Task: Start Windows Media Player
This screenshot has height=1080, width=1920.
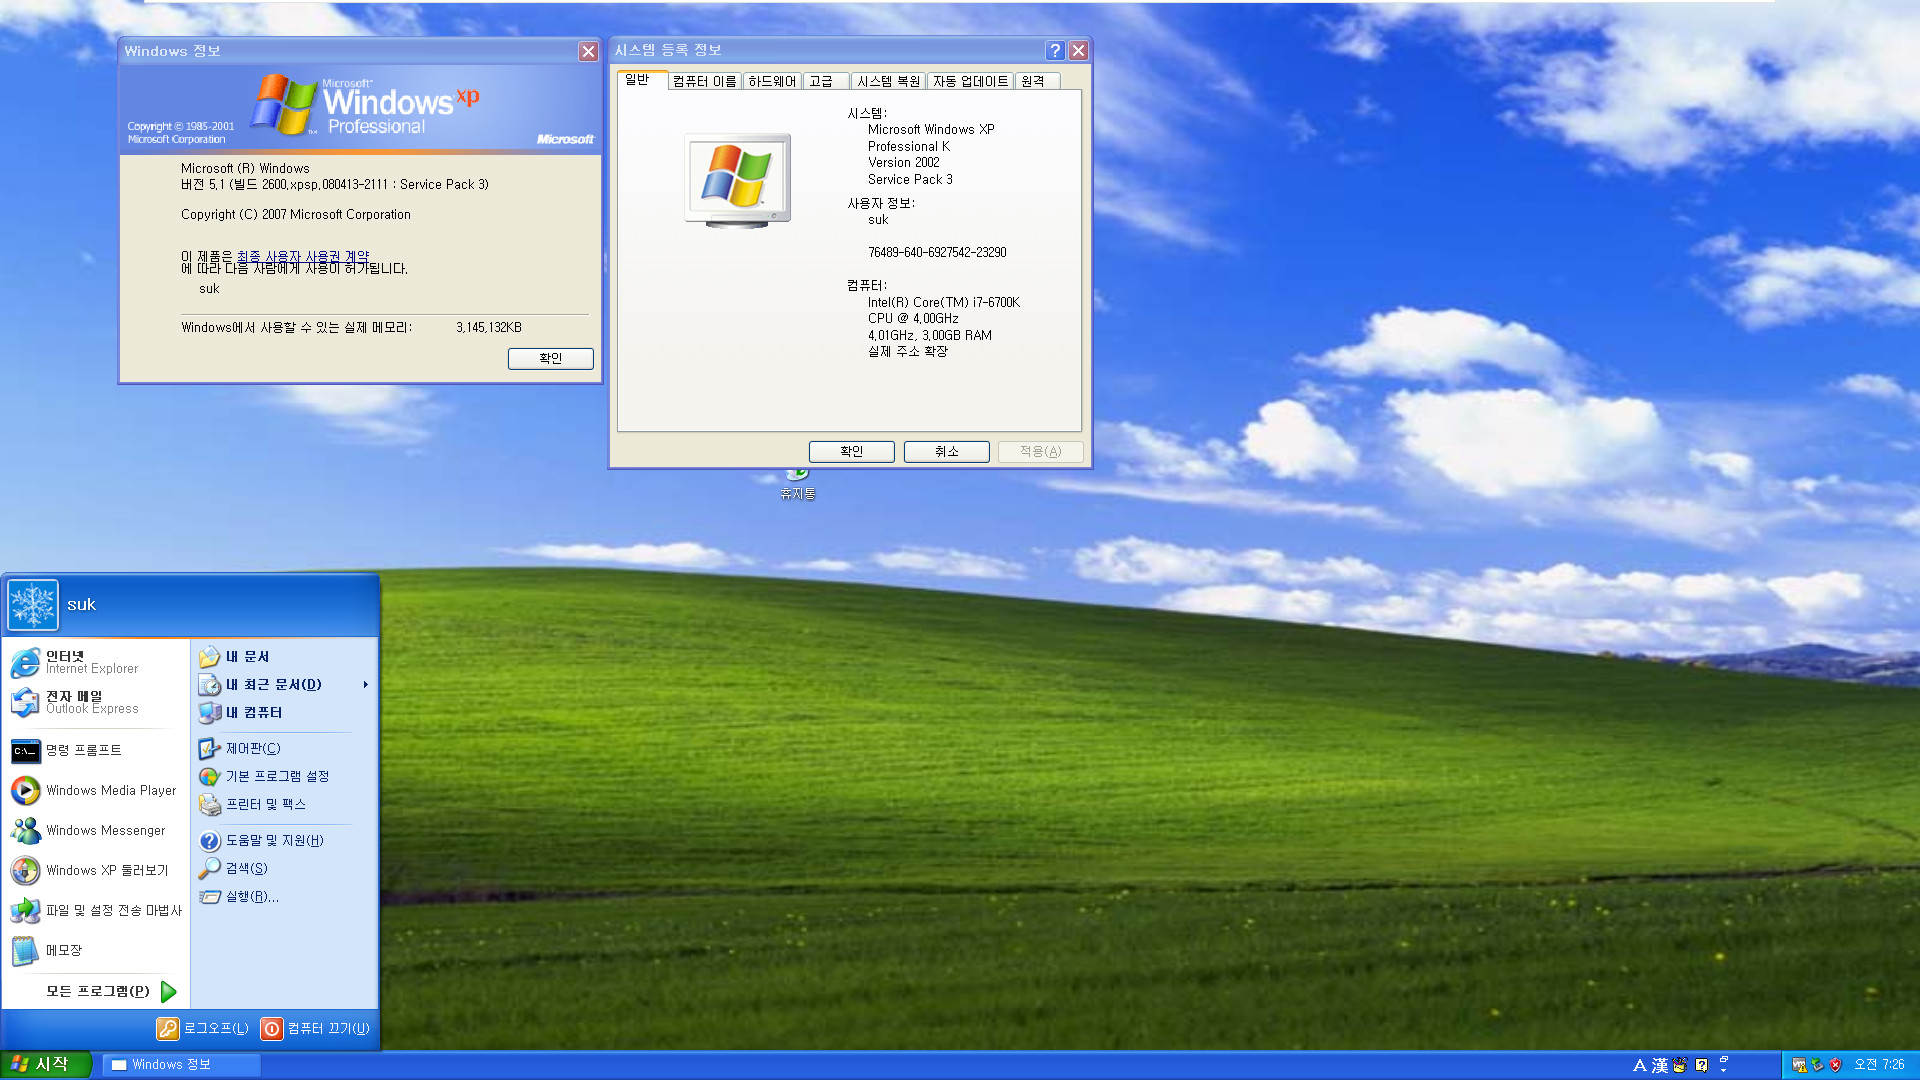Action: click(96, 790)
